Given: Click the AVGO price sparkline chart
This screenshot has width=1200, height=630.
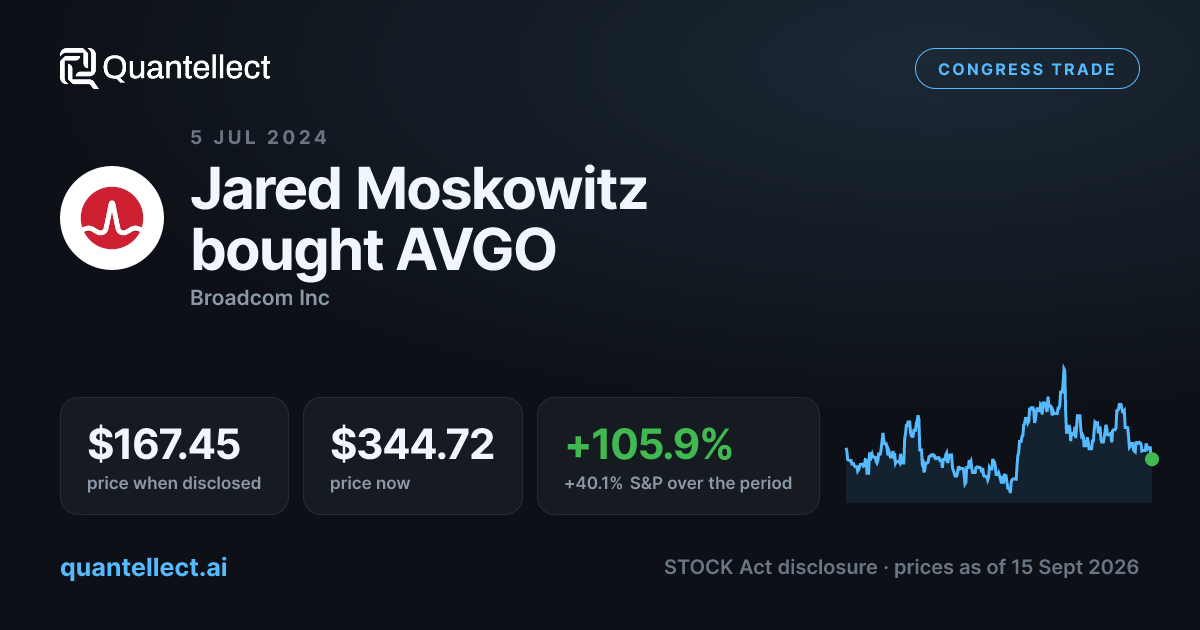Looking at the screenshot, I should point(1000,432).
